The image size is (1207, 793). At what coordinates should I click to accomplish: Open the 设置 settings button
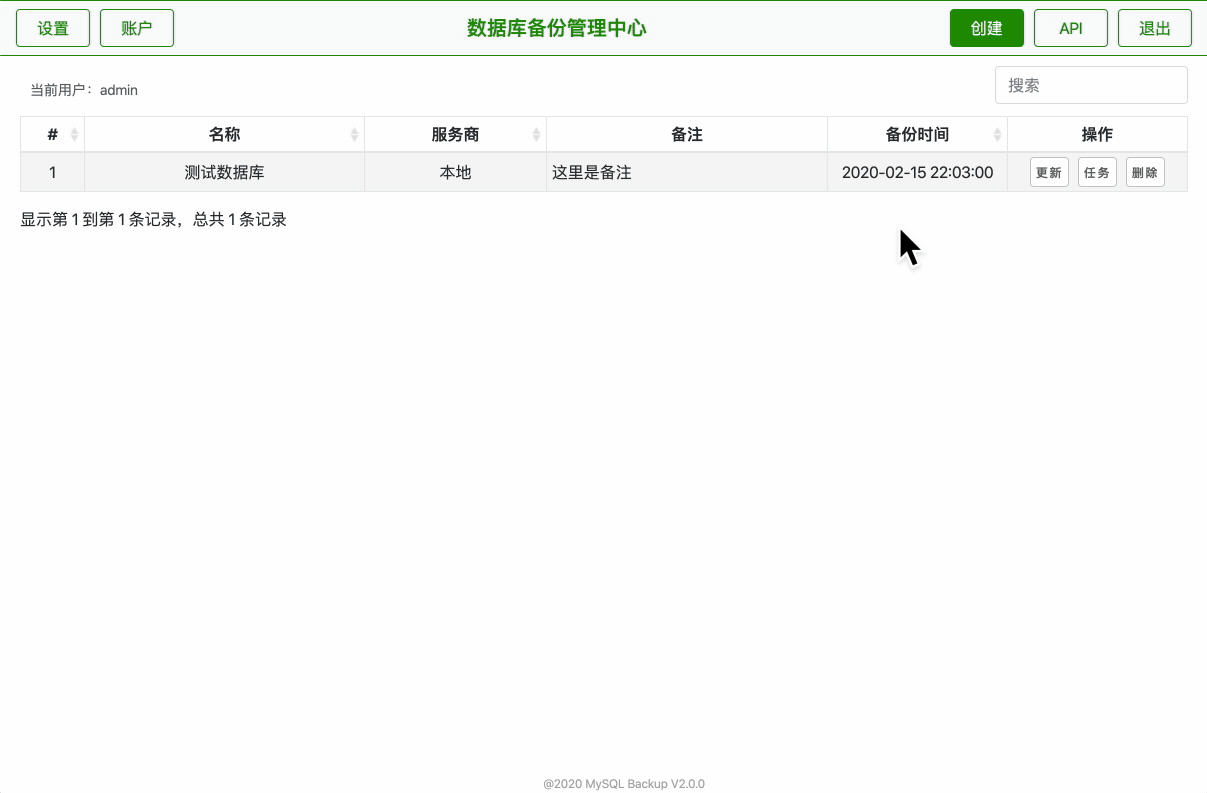pos(53,28)
